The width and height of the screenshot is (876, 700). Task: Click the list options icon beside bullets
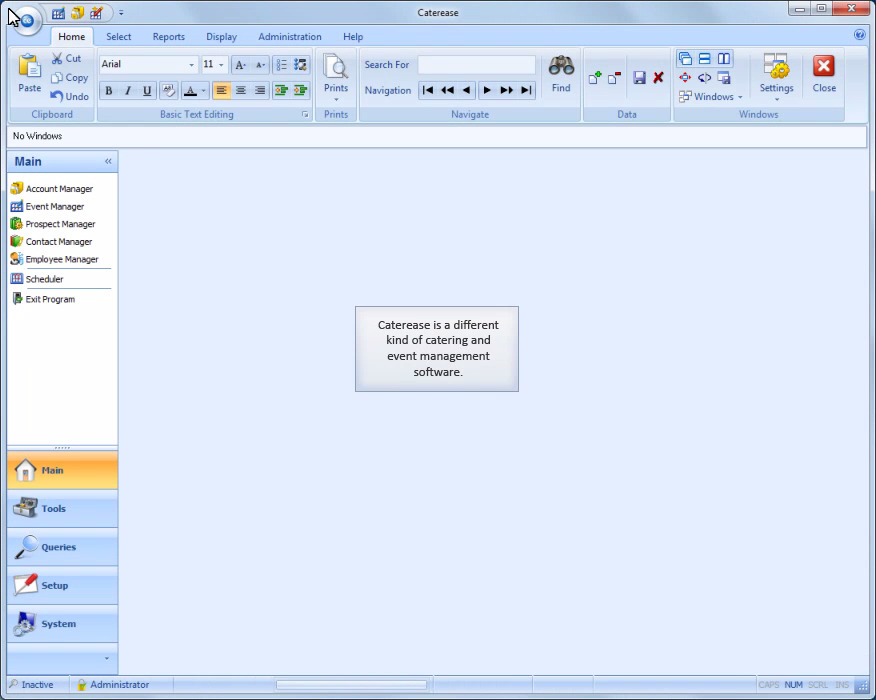tap(301, 65)
